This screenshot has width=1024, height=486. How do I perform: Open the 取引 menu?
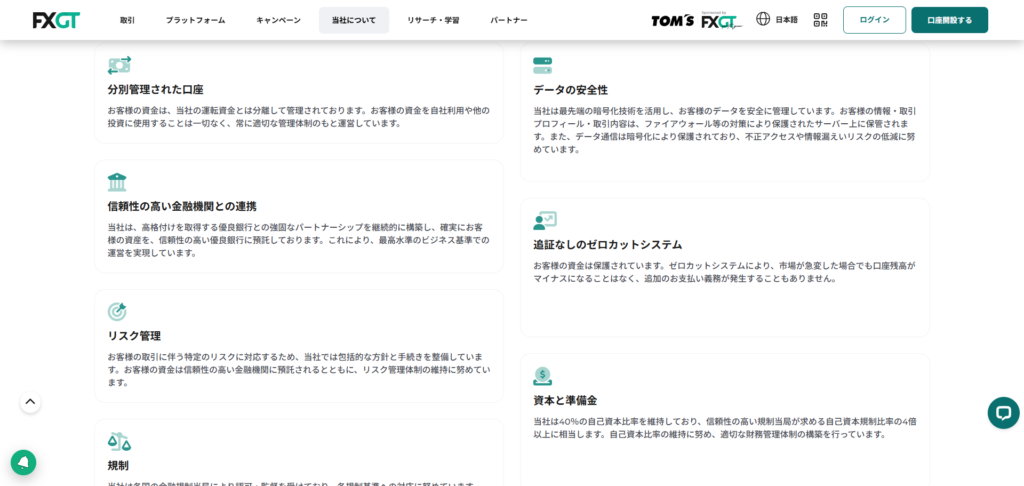coord(127,20)
